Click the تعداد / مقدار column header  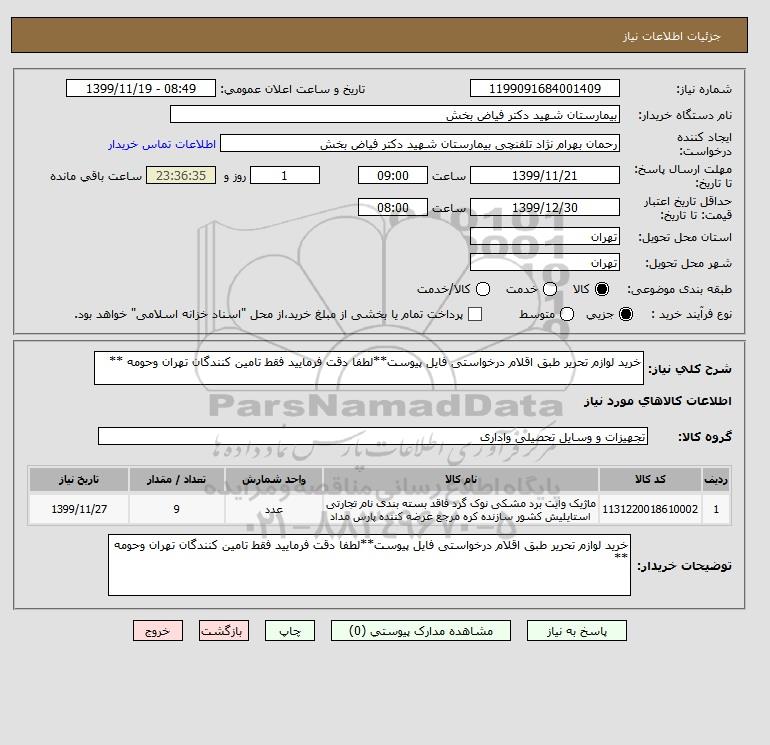tap(177, 479)
